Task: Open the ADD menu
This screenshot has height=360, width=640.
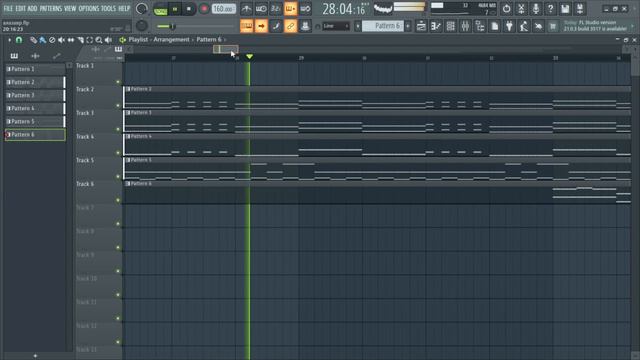Action: (x=32, y=8)
